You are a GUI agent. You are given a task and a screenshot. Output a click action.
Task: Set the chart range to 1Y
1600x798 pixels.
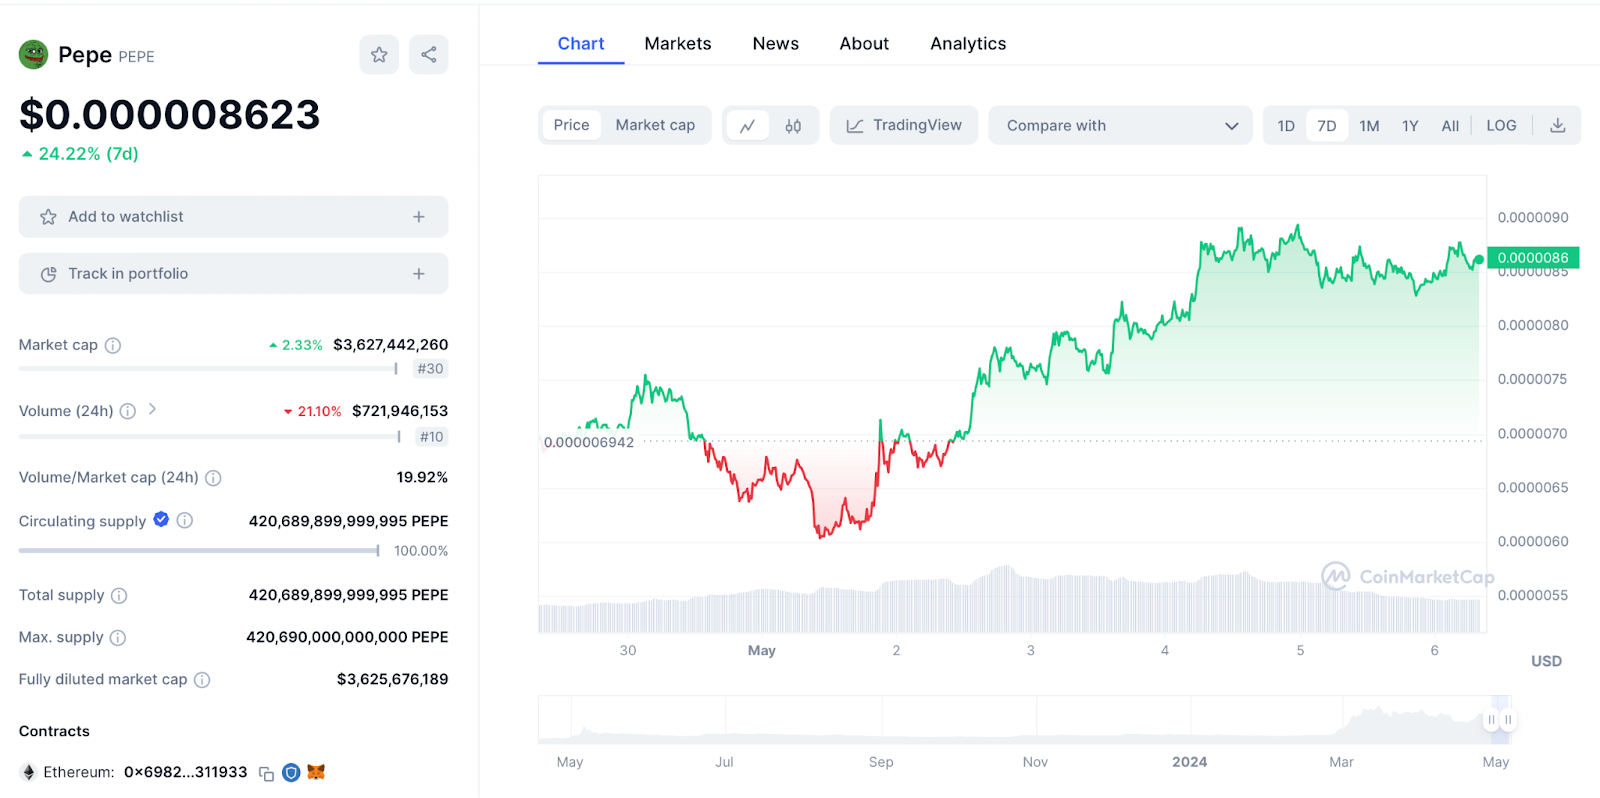(1410, 126)
